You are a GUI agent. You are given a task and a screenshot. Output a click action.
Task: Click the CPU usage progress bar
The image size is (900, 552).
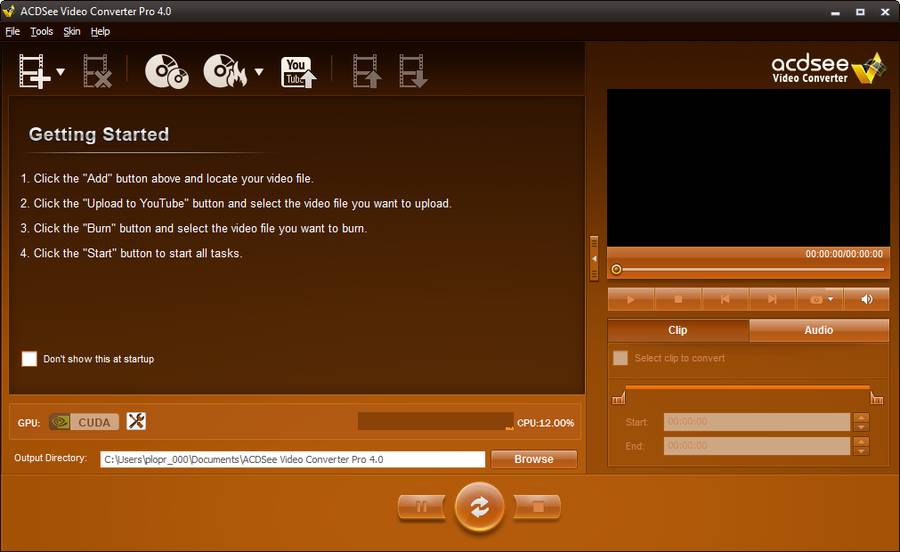[x=435, y=422]
